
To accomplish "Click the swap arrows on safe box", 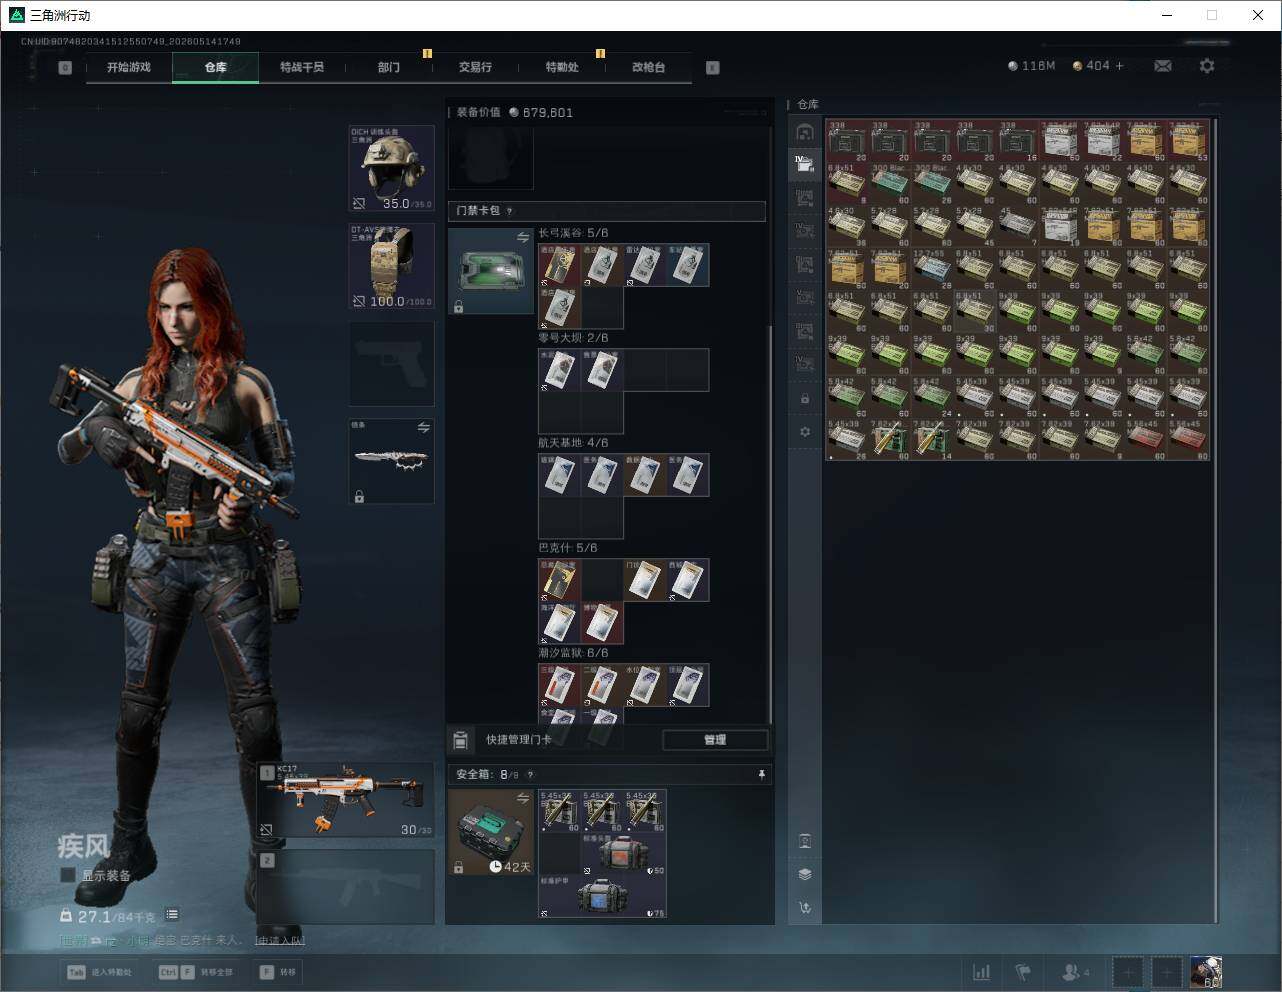I will click(x=523, y=798).
